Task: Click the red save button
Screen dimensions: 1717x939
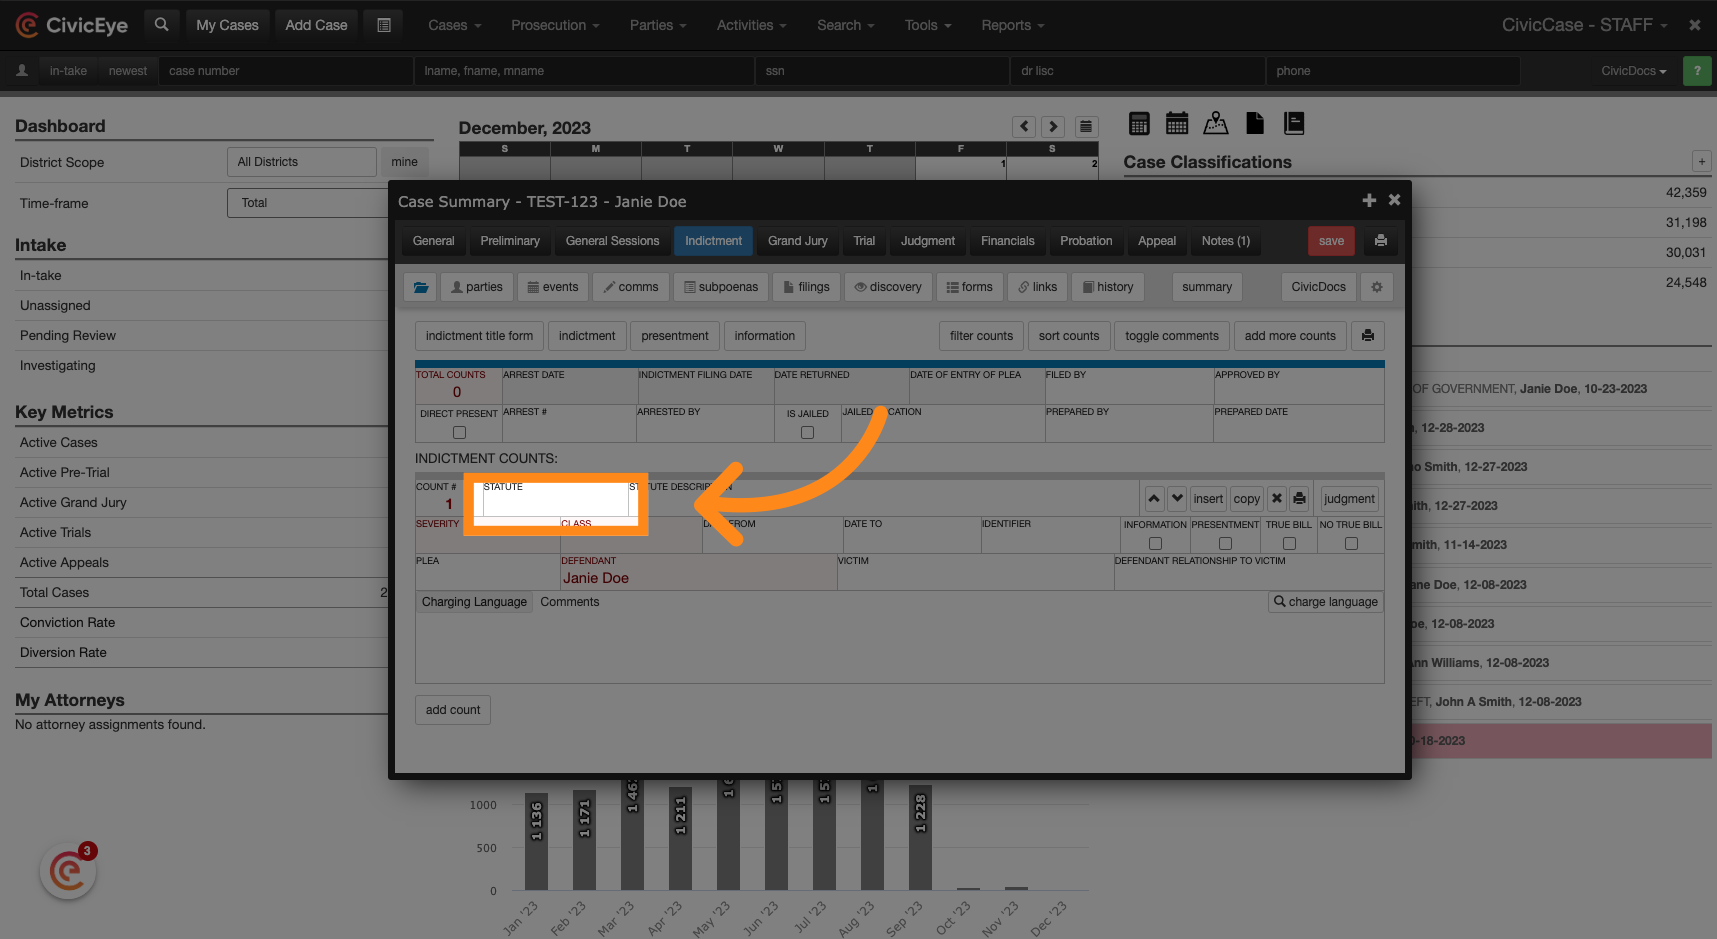Action: [1331, 241]
